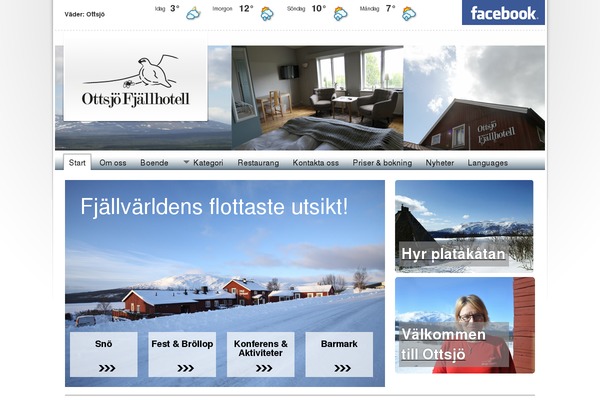Click the Söndag 10° temperature
The height and width of the screenshot is (400, 600).
coord(319,8)
